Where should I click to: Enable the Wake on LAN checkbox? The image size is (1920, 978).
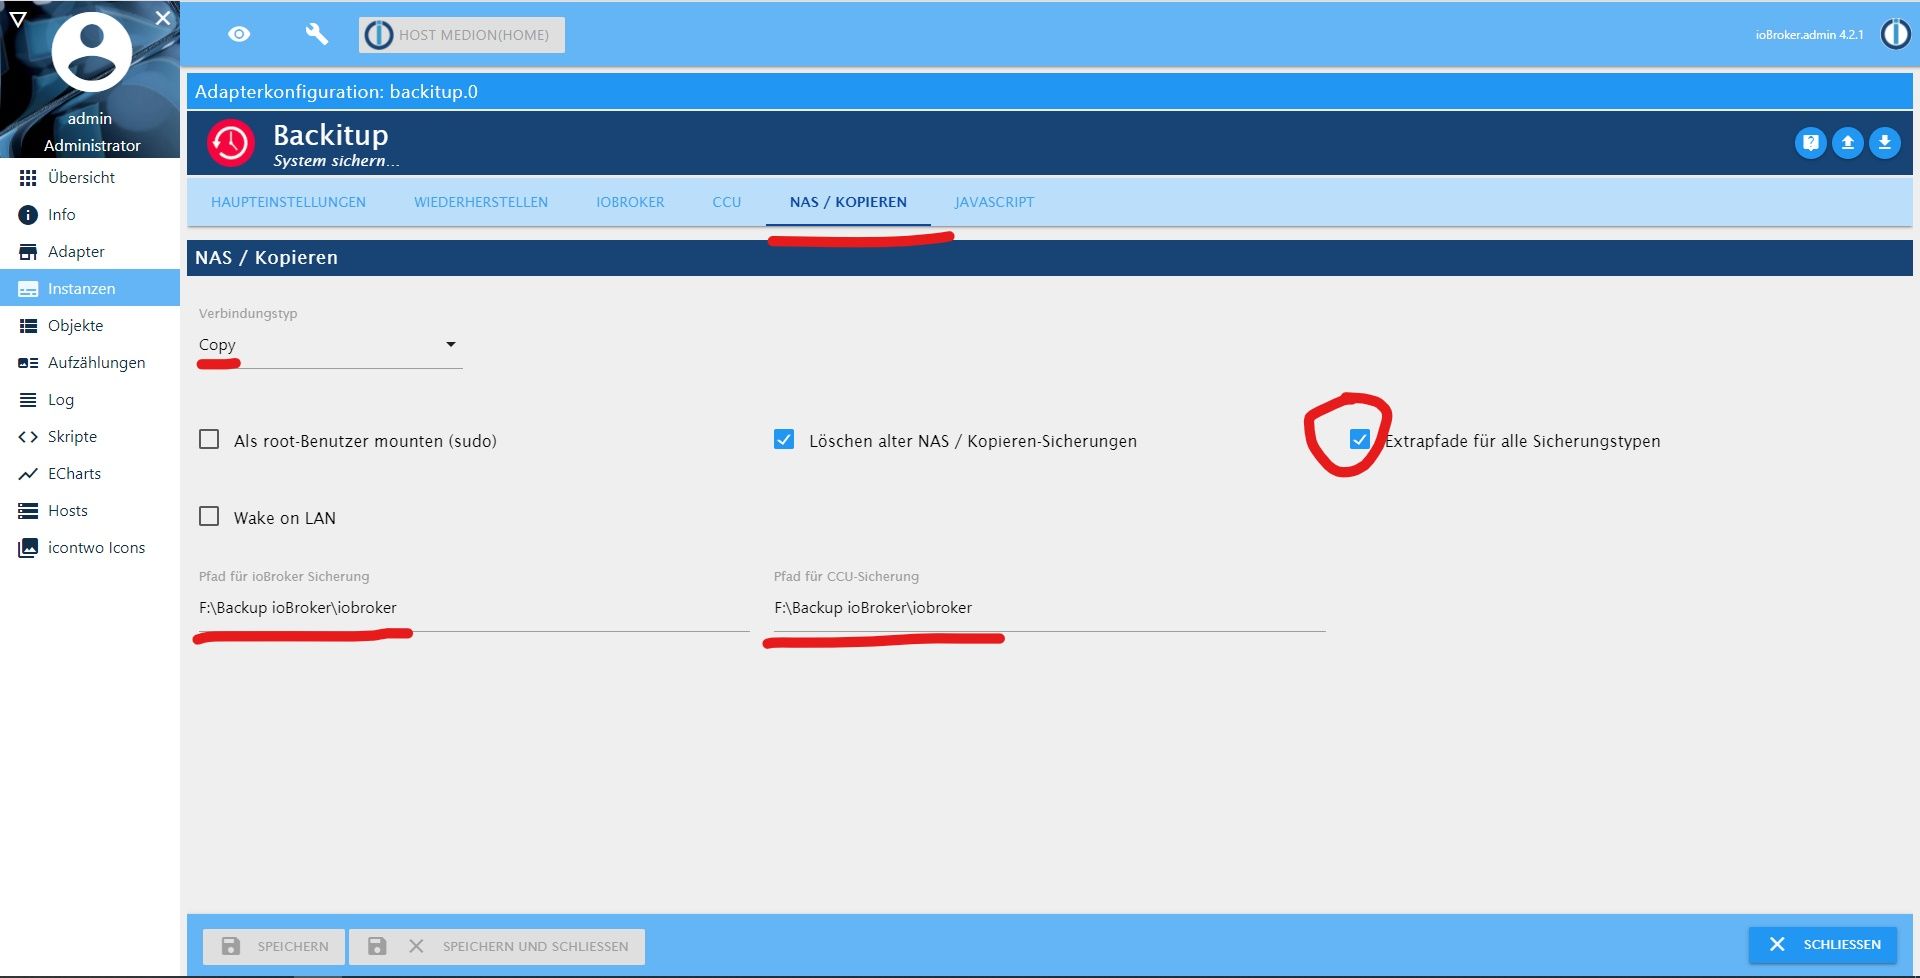(x=209, y=516)
